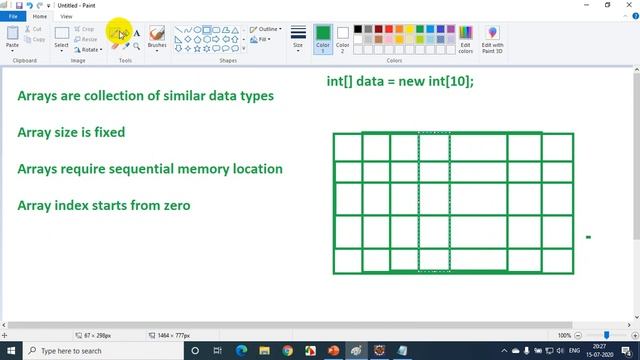Open Edit colors dialog

click(466, 39)
